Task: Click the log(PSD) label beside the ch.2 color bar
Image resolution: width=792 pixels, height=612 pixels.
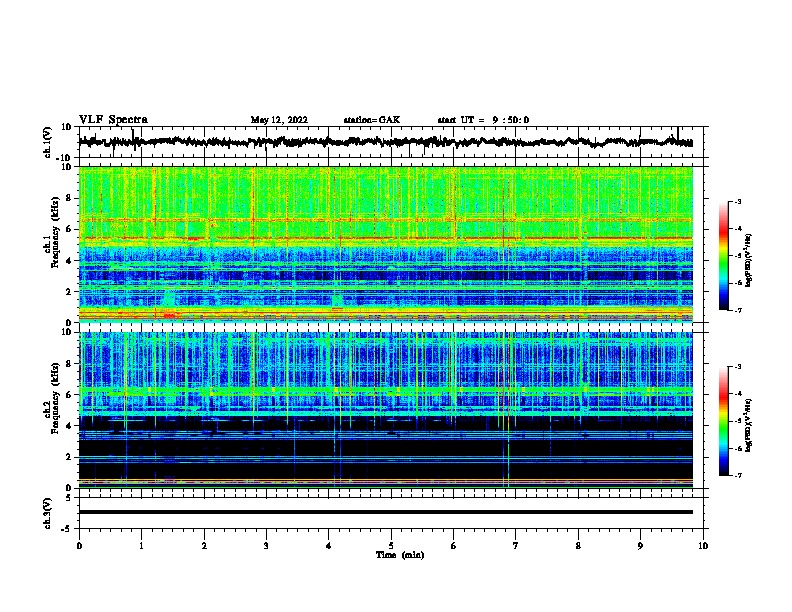Action: (x=748, y=425)
